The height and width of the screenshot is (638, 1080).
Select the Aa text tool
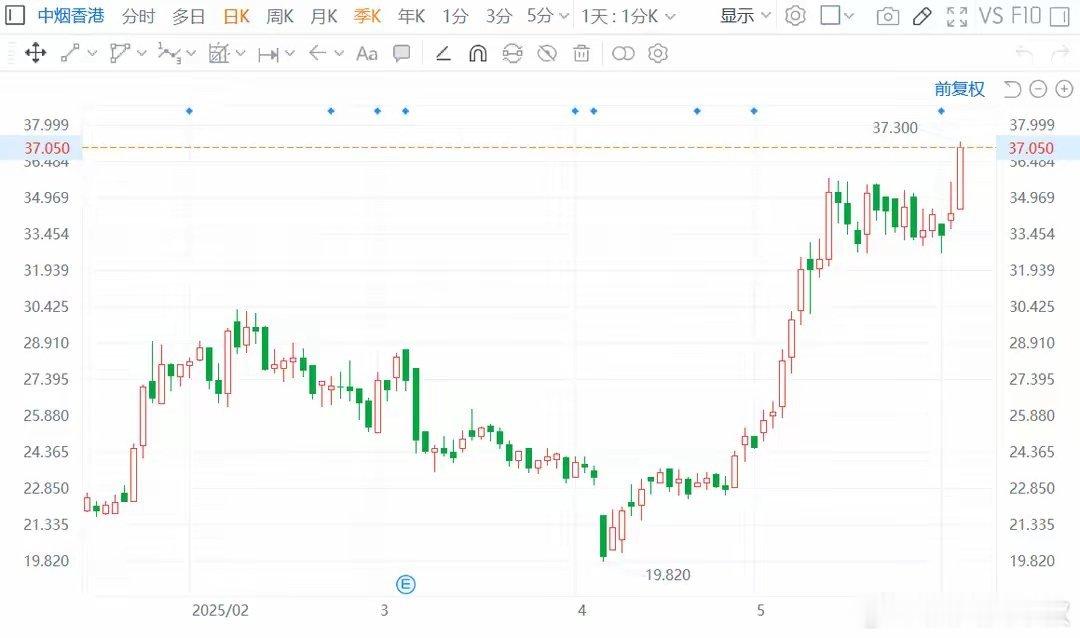click(x=366, y=53)
